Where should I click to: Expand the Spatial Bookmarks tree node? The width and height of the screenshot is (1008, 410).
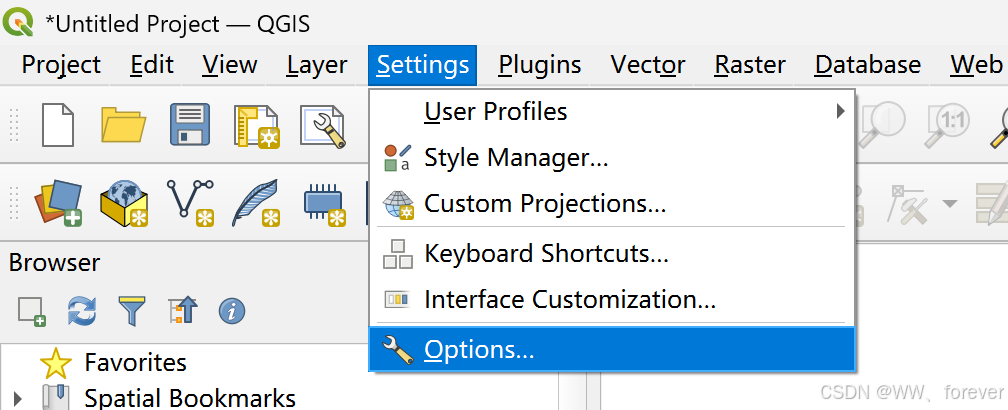click(17, 397)
